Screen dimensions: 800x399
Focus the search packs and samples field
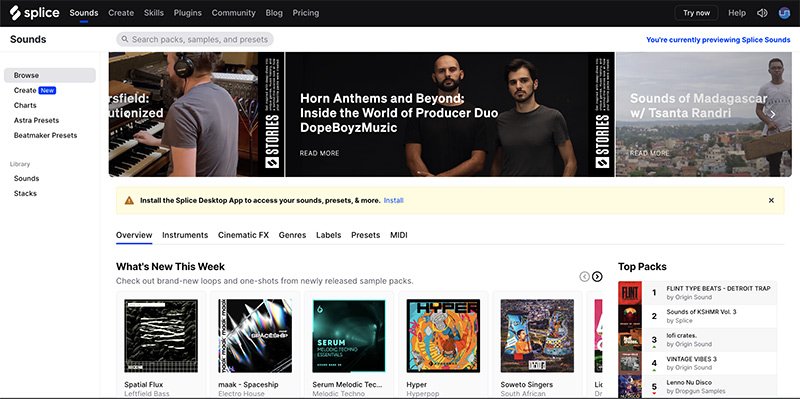click(195, 39)
